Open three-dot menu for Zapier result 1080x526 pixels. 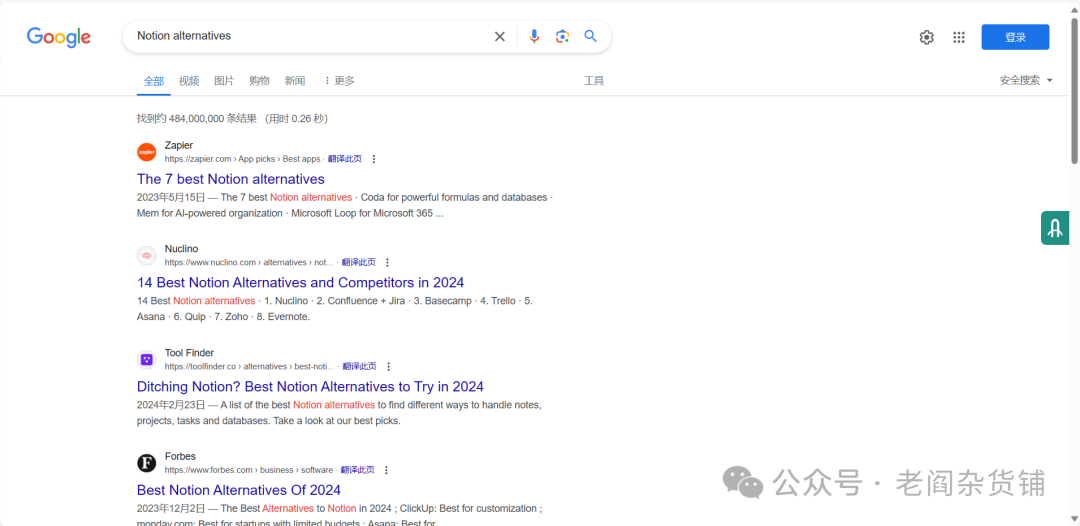pos(374,159)
